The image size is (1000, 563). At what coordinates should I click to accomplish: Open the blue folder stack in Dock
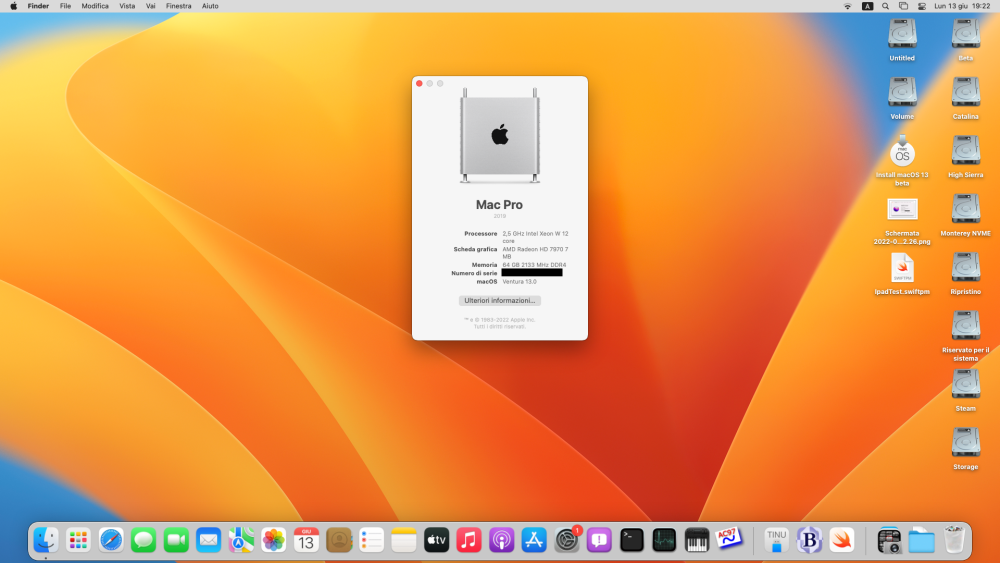pyautogui.click(x=922, y=541)
